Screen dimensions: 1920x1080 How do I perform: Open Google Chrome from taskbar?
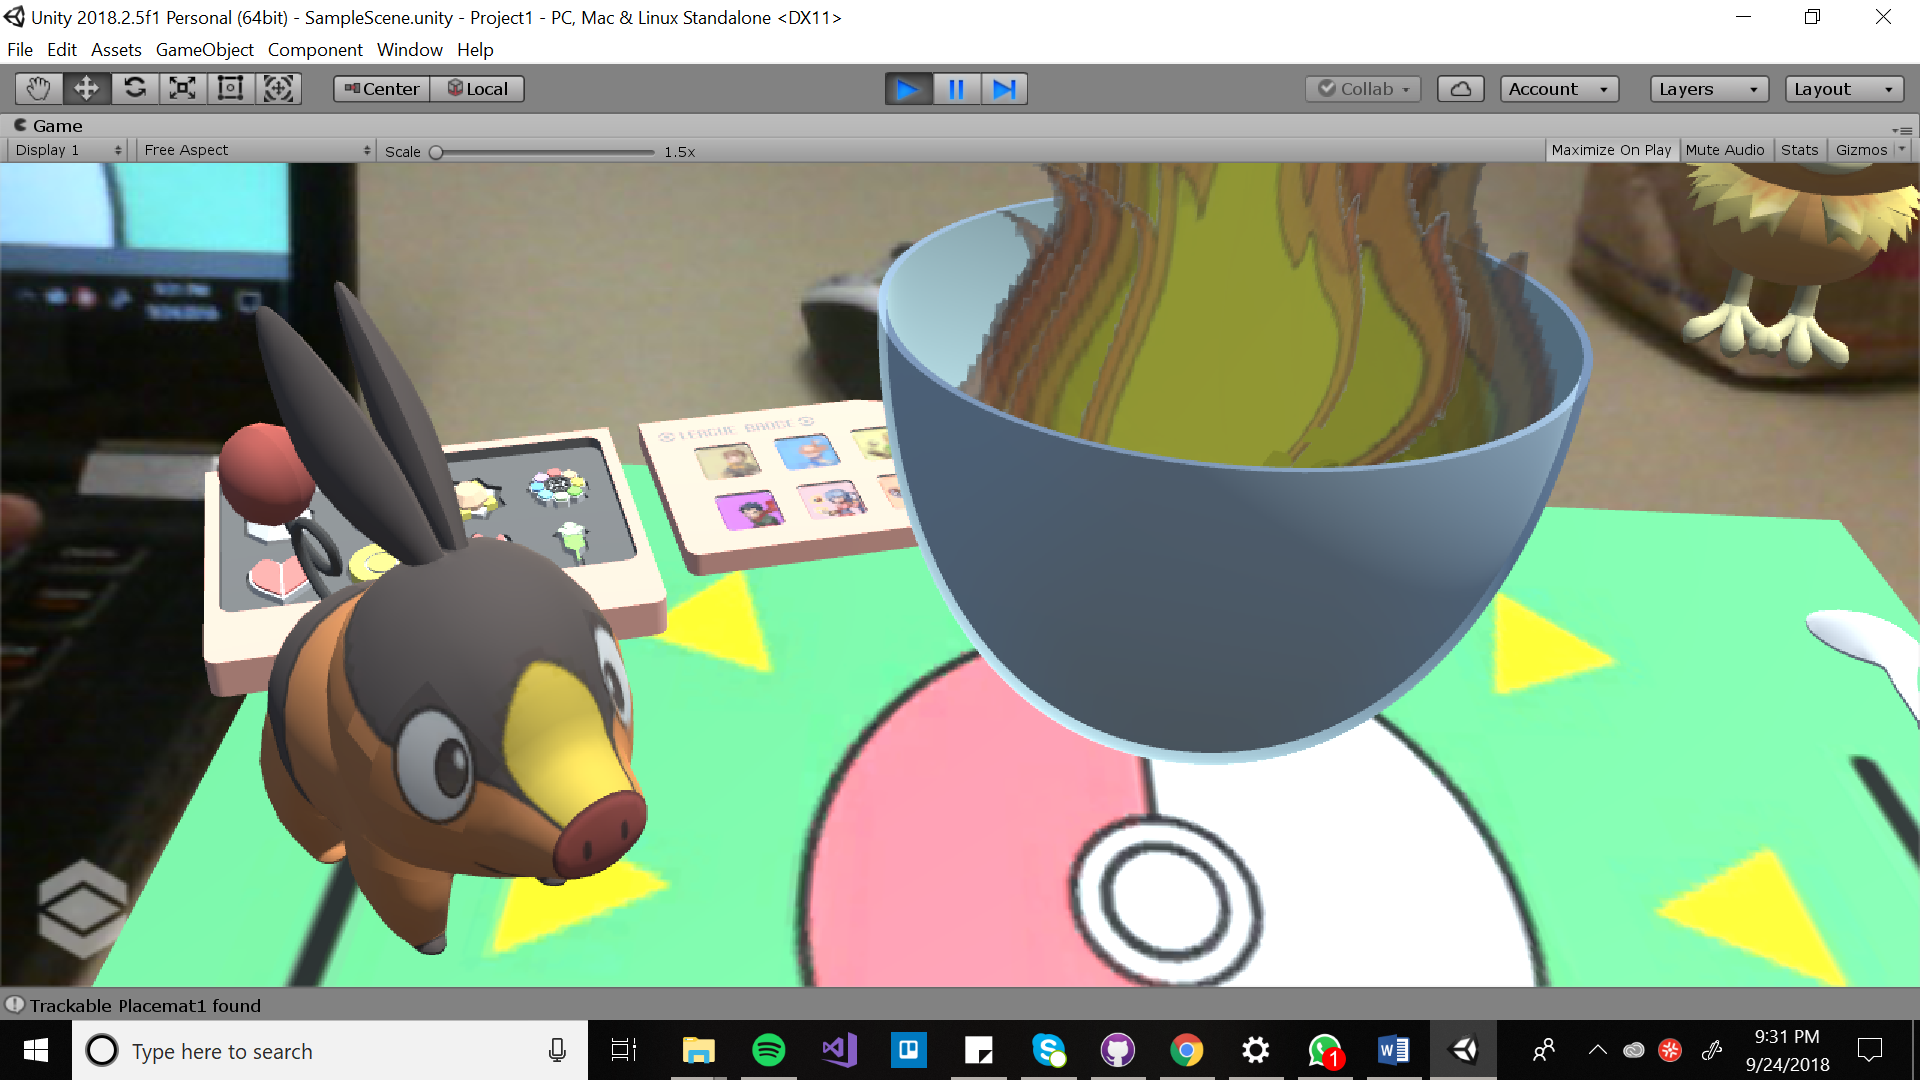(x=1186, y=1050)
